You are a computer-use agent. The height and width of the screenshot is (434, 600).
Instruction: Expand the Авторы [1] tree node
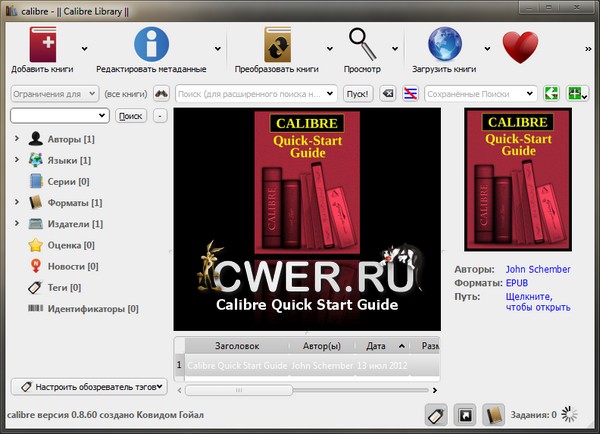click(x=16, y=138)
